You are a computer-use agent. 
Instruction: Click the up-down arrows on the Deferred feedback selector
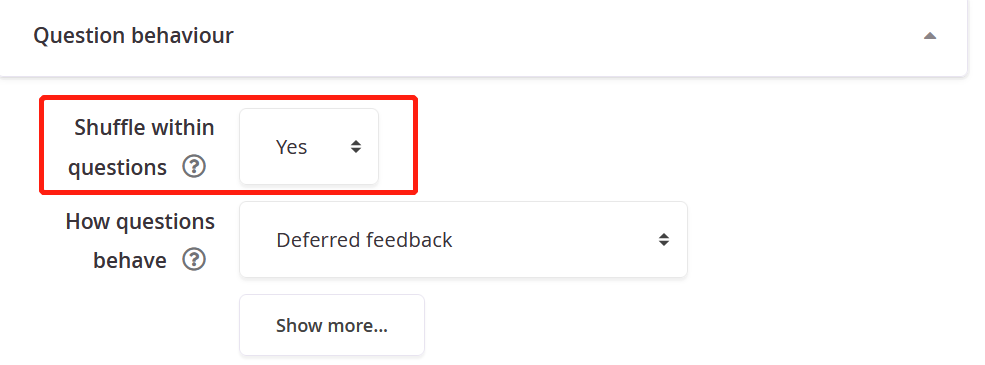pyautogui.click(x=664, y=239)
